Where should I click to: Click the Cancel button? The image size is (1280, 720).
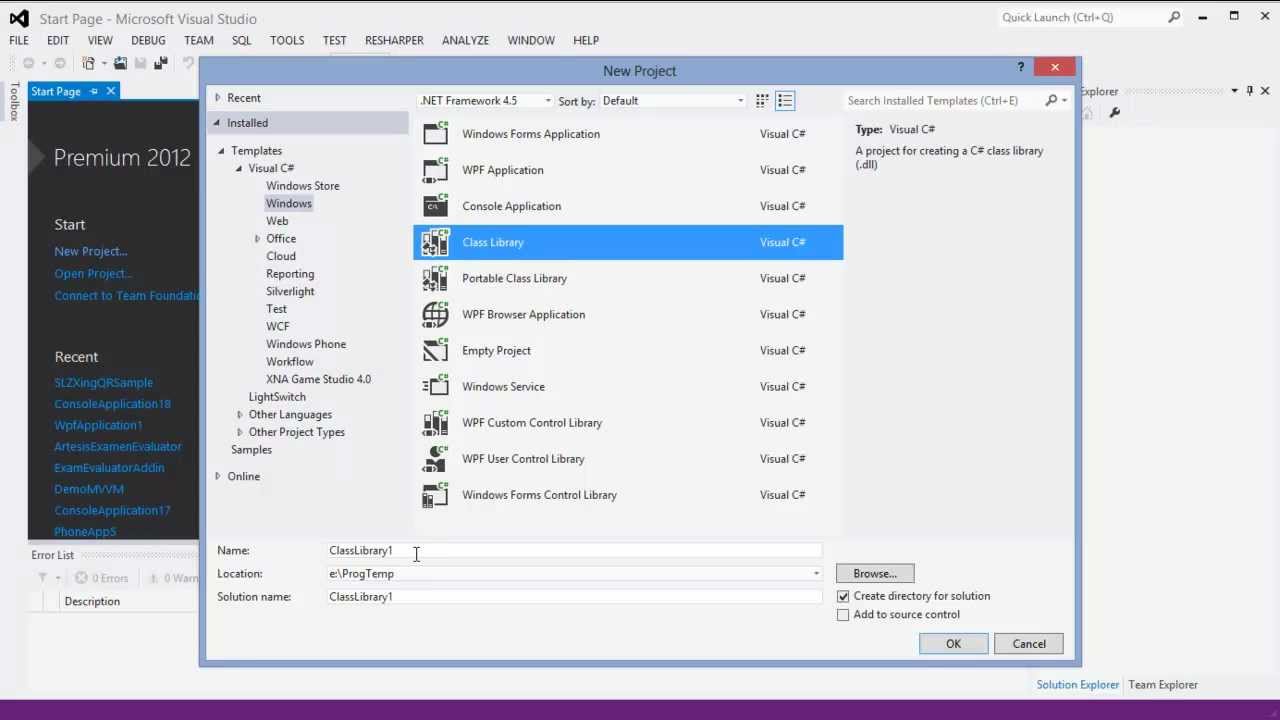[1028, 644]
